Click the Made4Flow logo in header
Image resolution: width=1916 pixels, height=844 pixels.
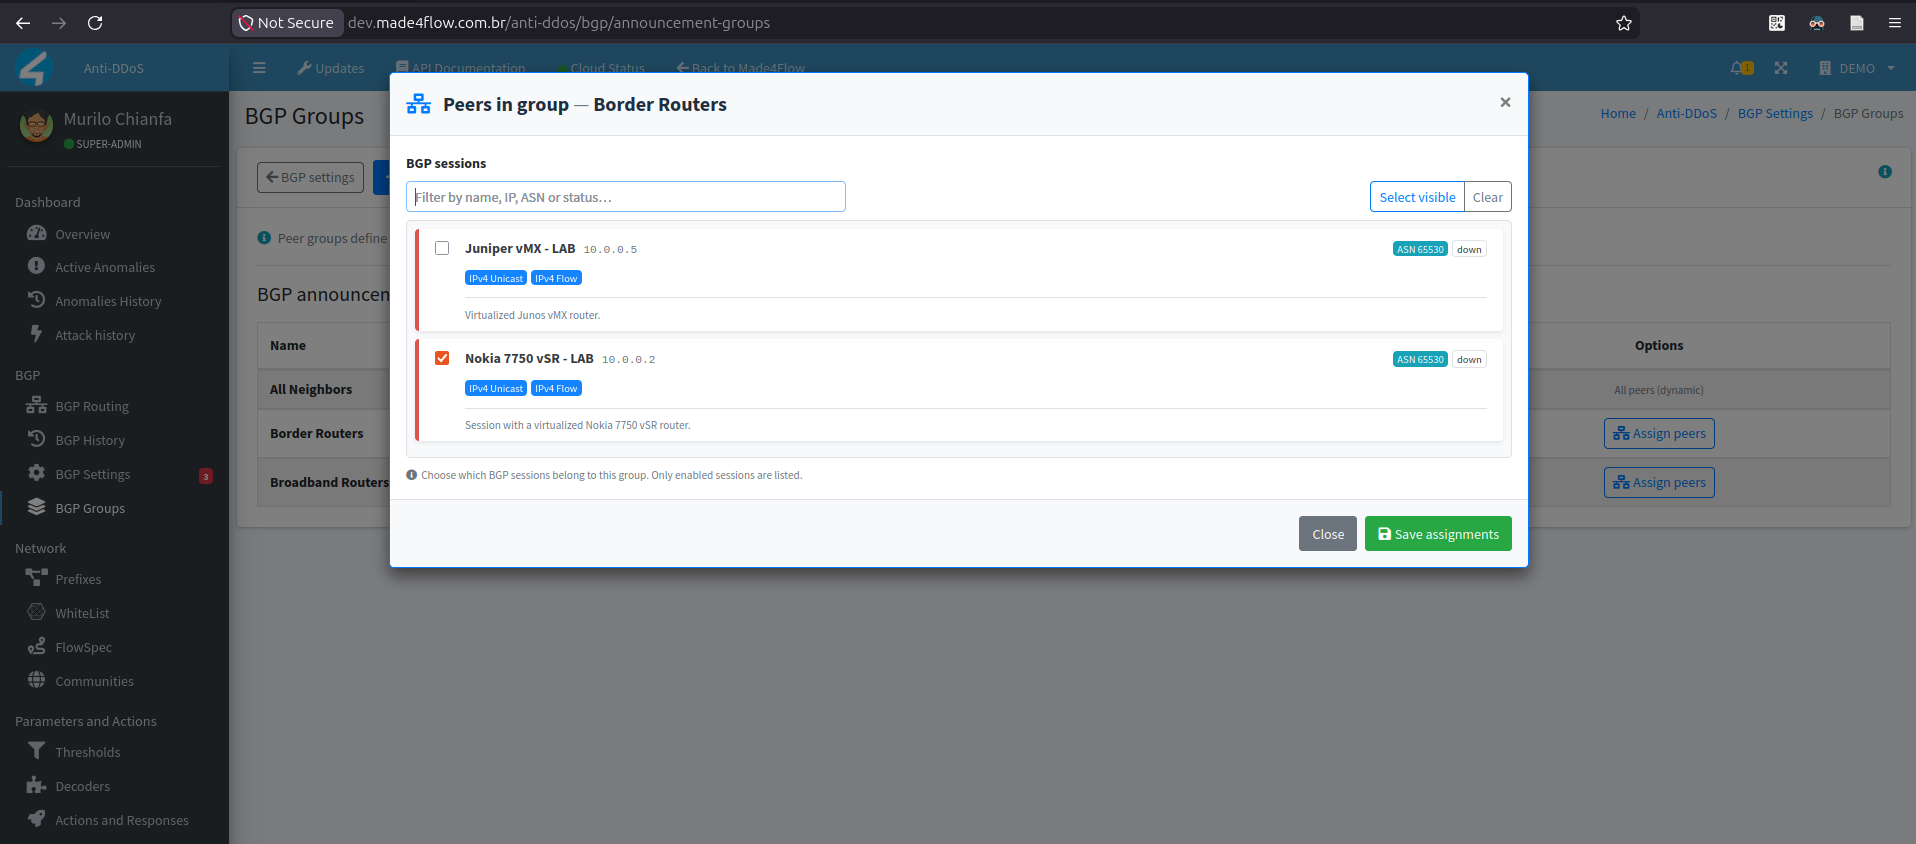(x=33, y=68)
